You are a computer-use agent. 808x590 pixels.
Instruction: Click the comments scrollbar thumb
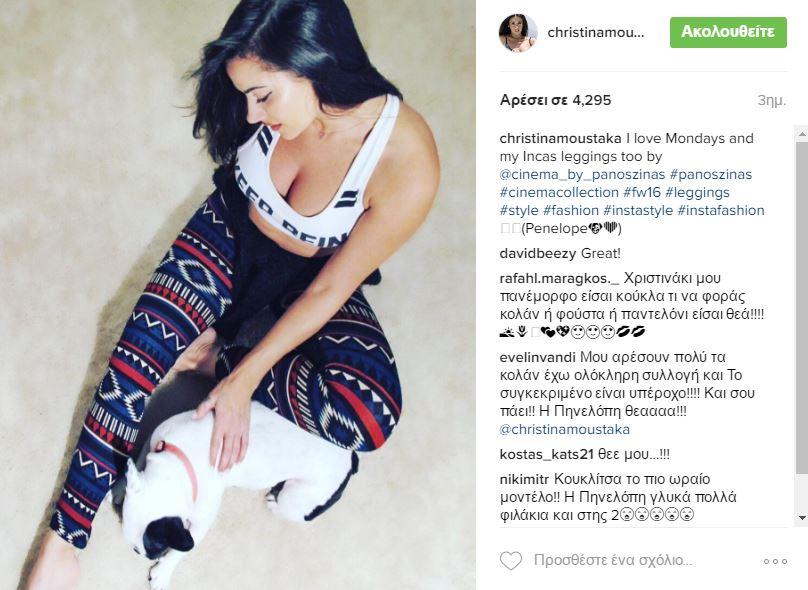click(802, 307)
